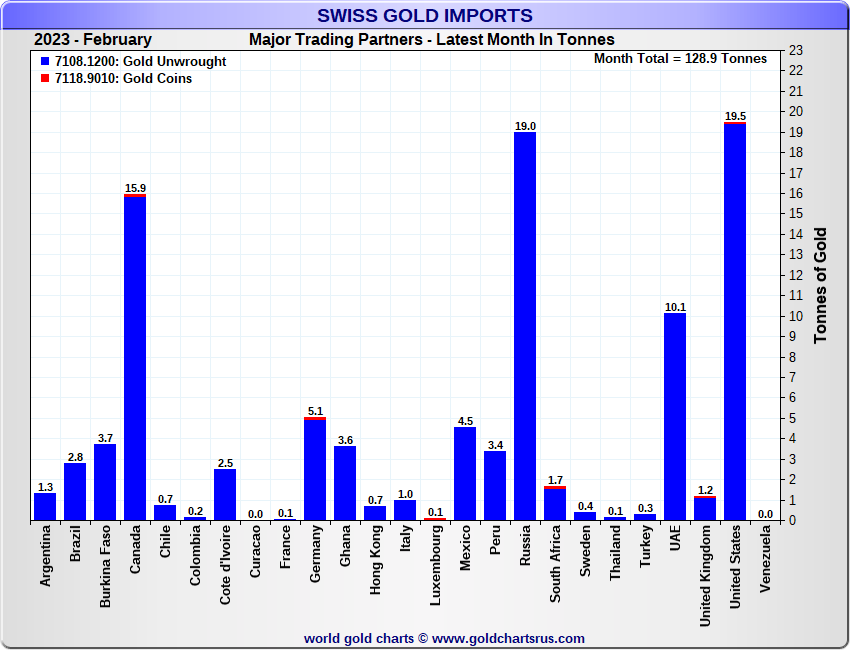Viewport: 850px width, 650px height.
Task: Click the Burkina Faso x-axis label
Action: (105, 570)
